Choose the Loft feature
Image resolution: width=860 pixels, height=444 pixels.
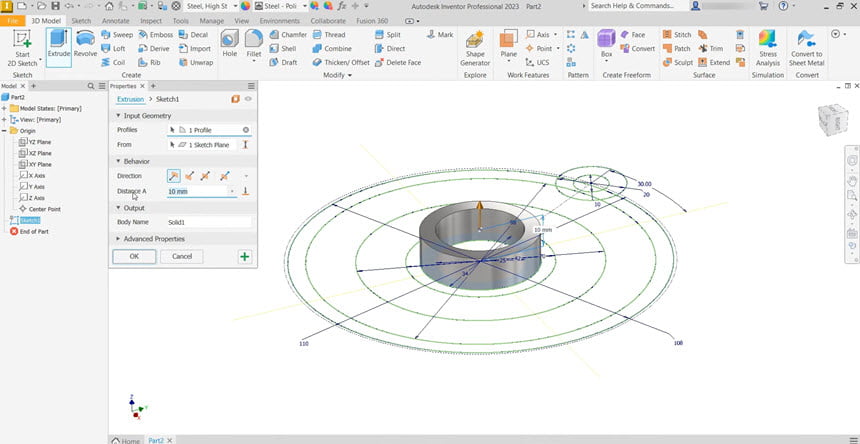point(114,48)
